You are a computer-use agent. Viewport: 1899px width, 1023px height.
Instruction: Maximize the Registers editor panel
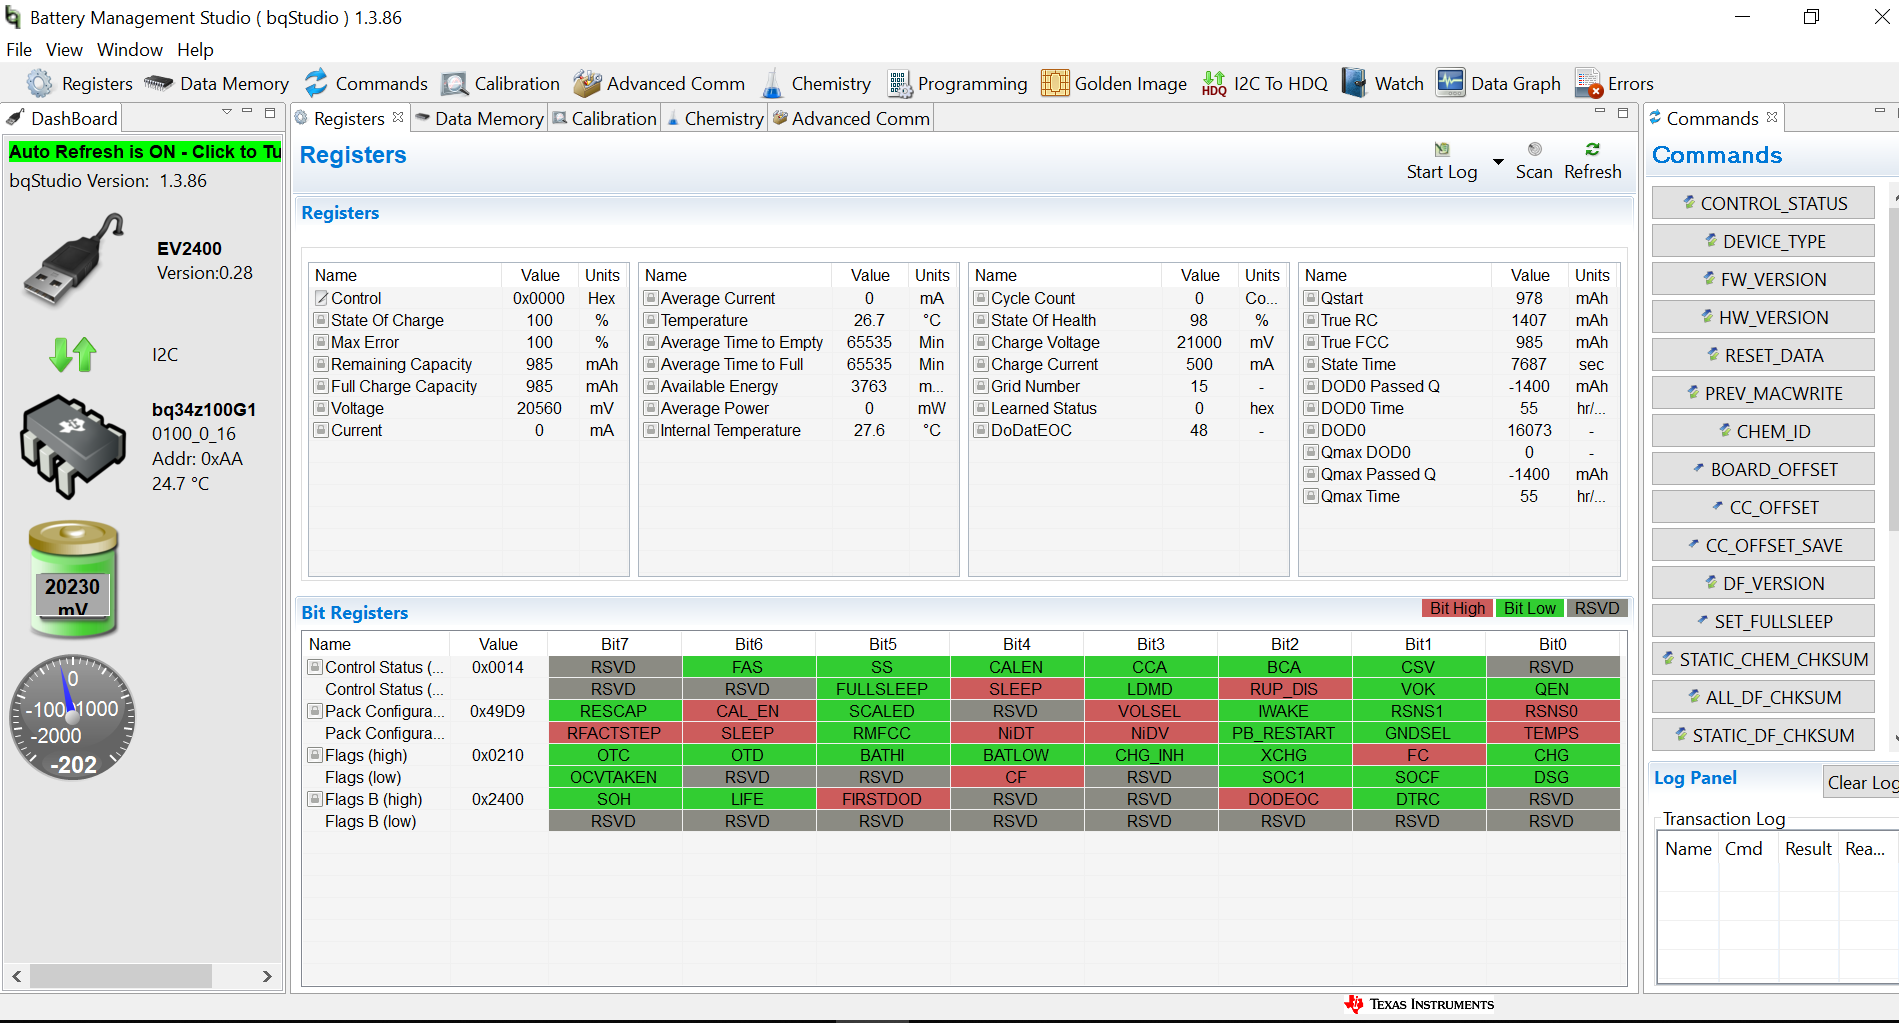(x=1622, y=113)
